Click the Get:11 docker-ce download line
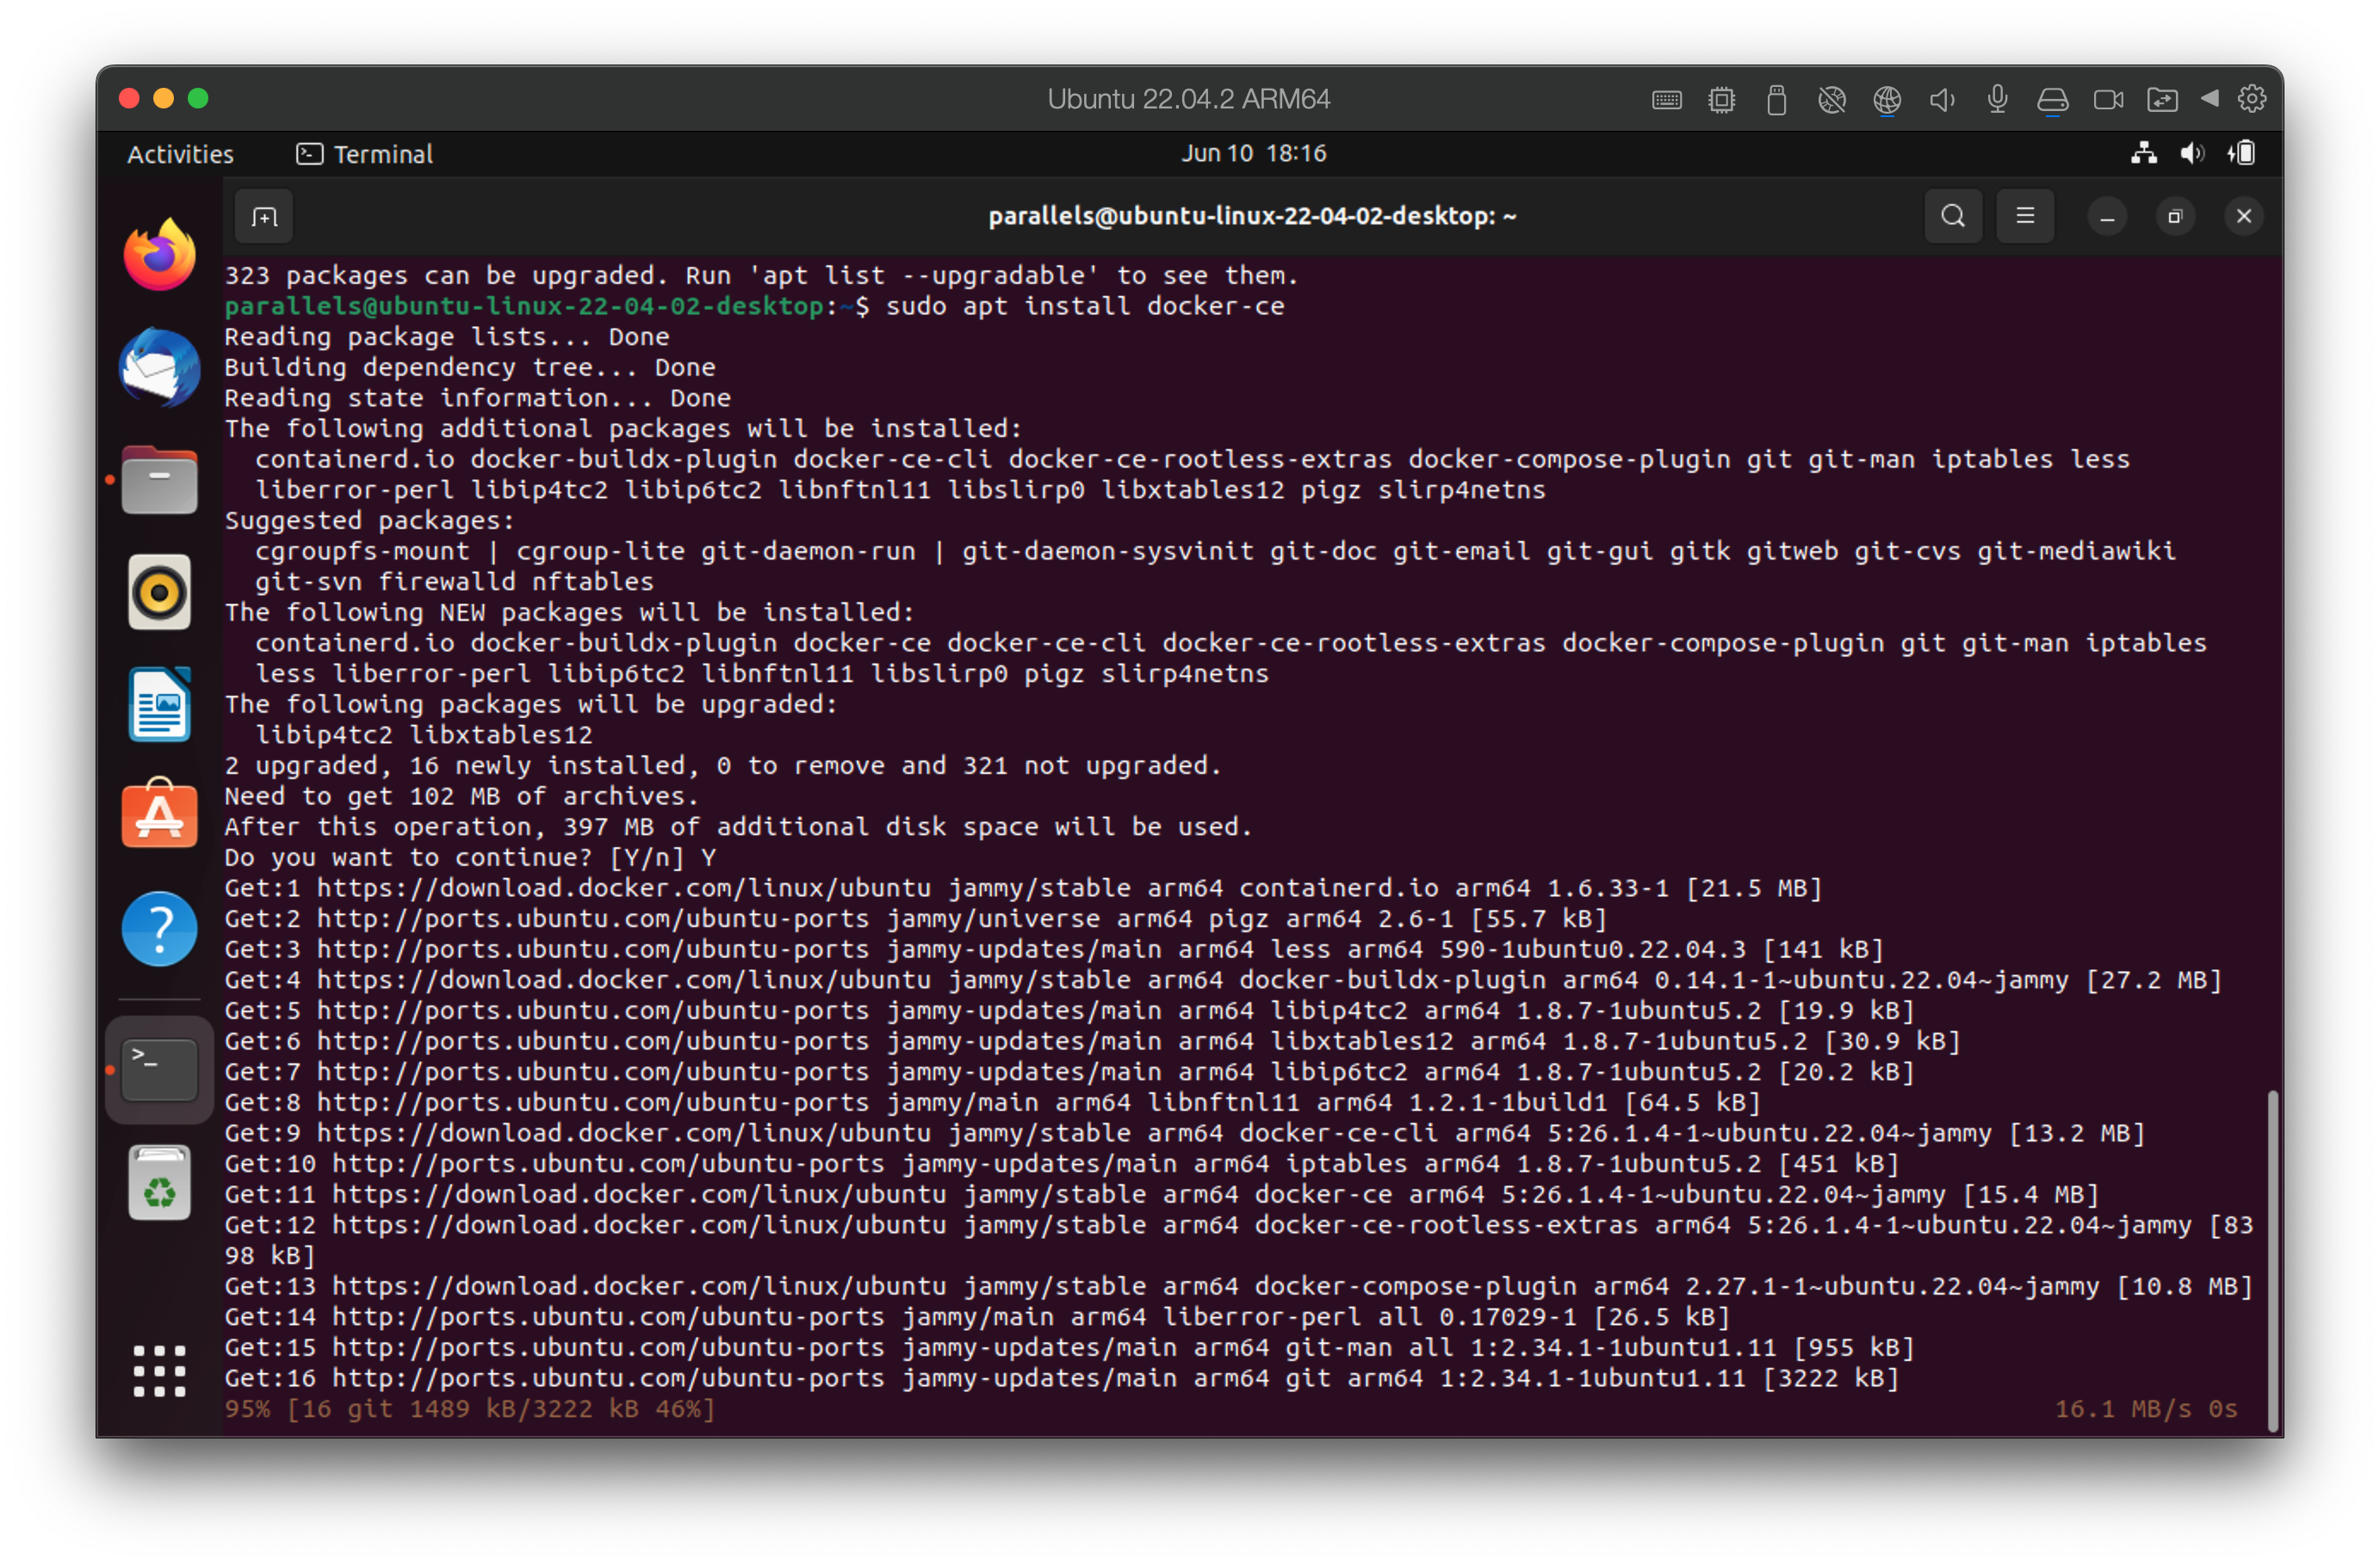The image size is (2380, 1565). coord(1161,1194)
